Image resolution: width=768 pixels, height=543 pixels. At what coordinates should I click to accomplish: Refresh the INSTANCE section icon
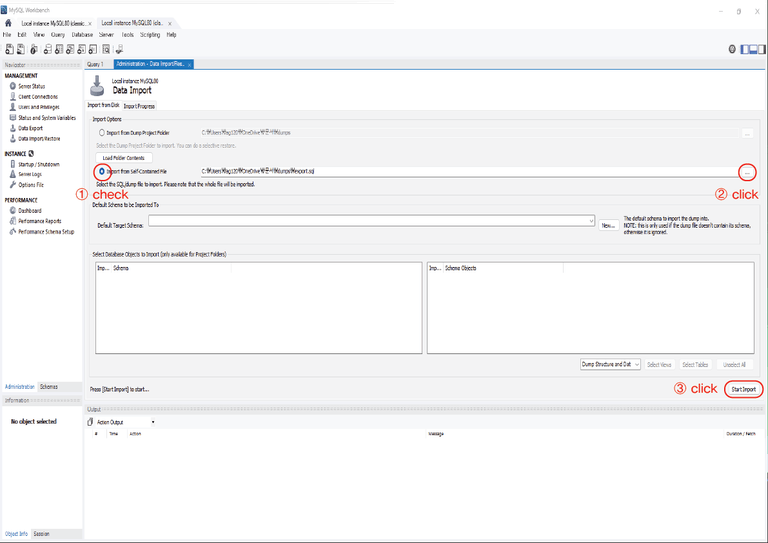click(31, 153)
